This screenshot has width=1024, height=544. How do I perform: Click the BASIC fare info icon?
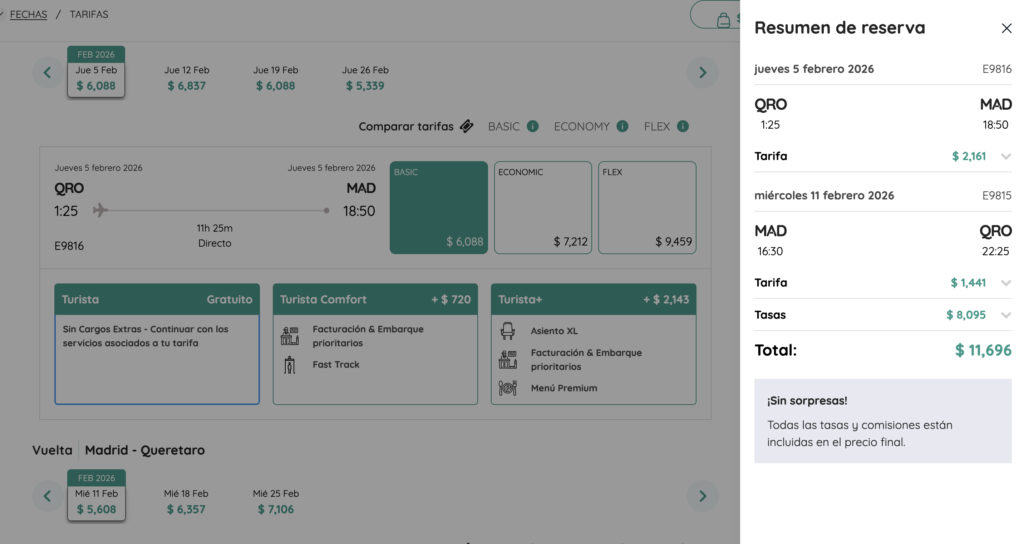point(532,126)
